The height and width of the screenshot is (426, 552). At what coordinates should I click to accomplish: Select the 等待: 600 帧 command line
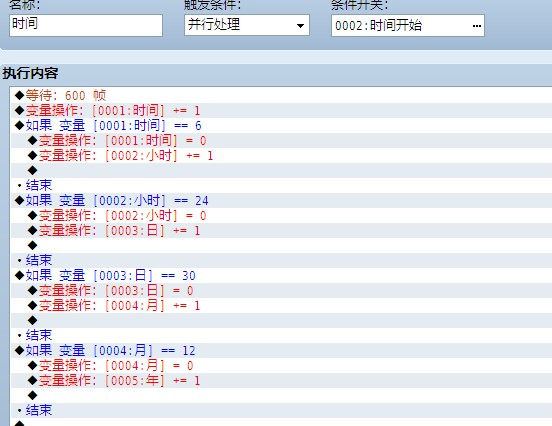282,95
